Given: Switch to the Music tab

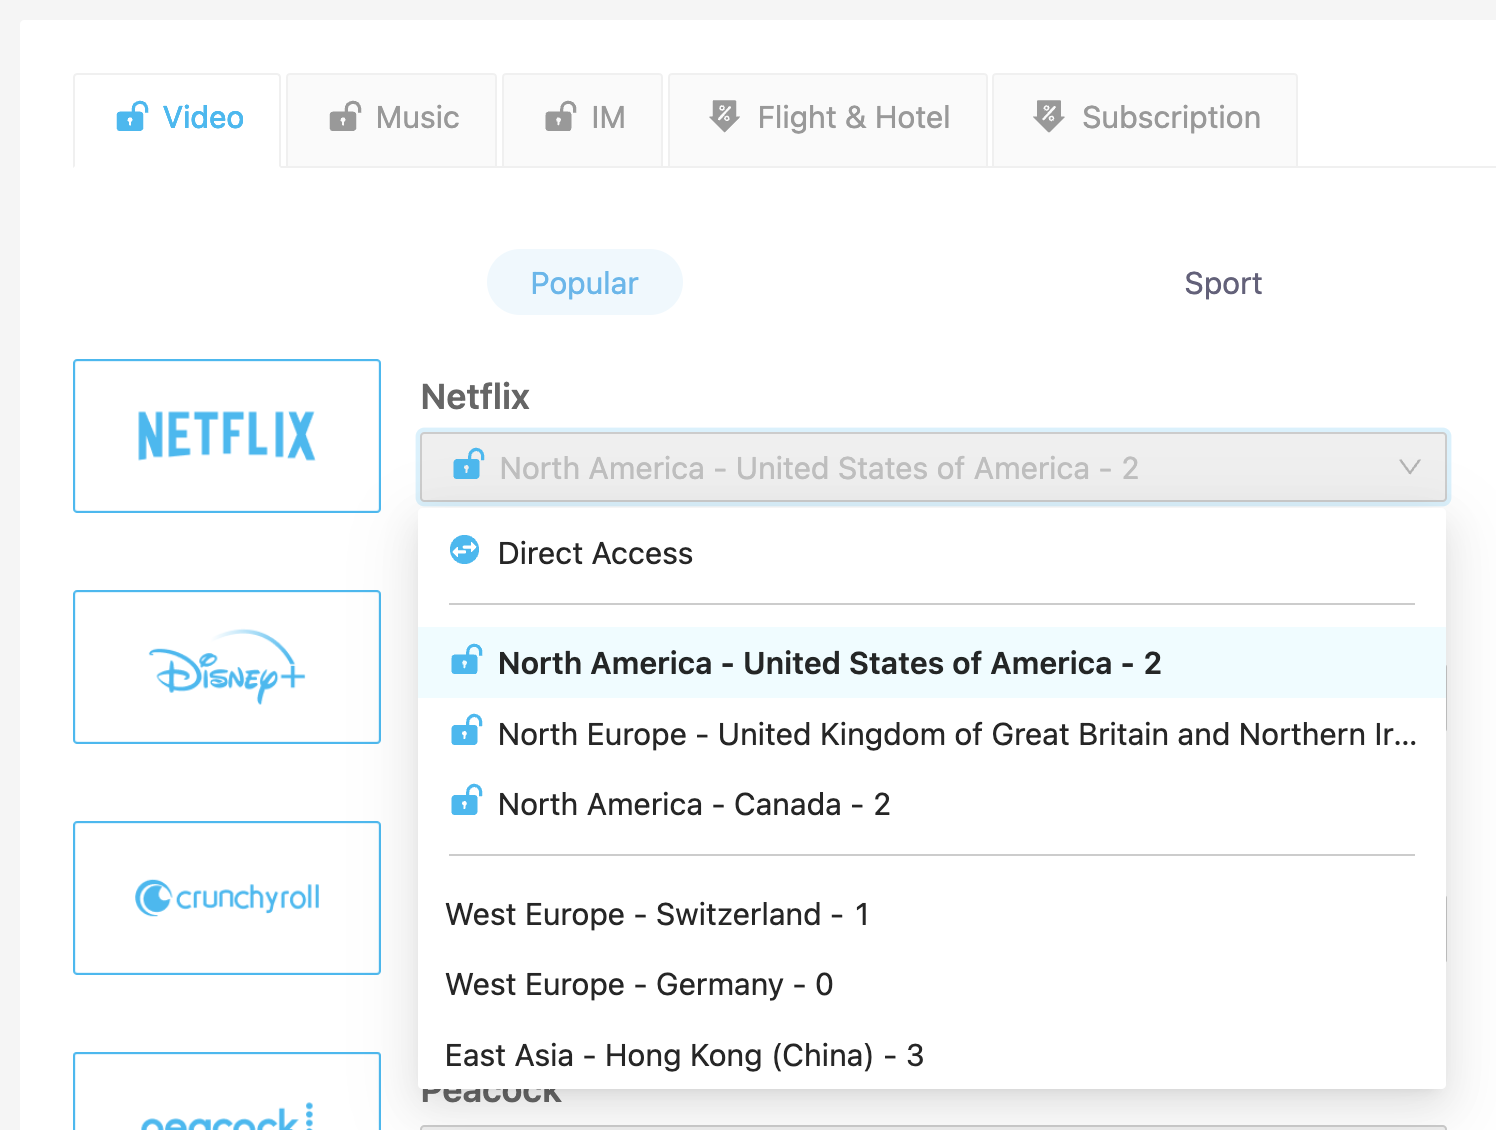Looking at the screenshot, I should pos(392,119).
